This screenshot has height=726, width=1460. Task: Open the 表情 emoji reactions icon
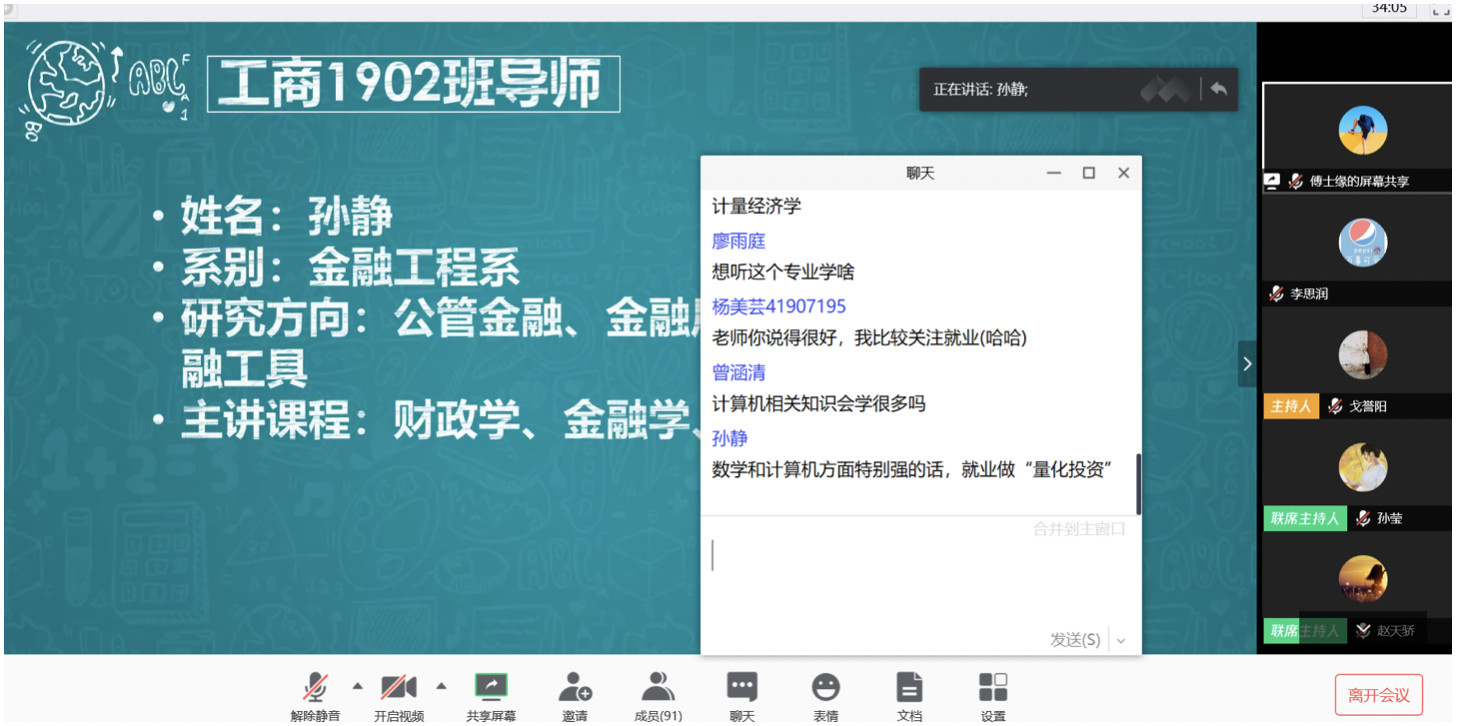[x=825, y=687]
